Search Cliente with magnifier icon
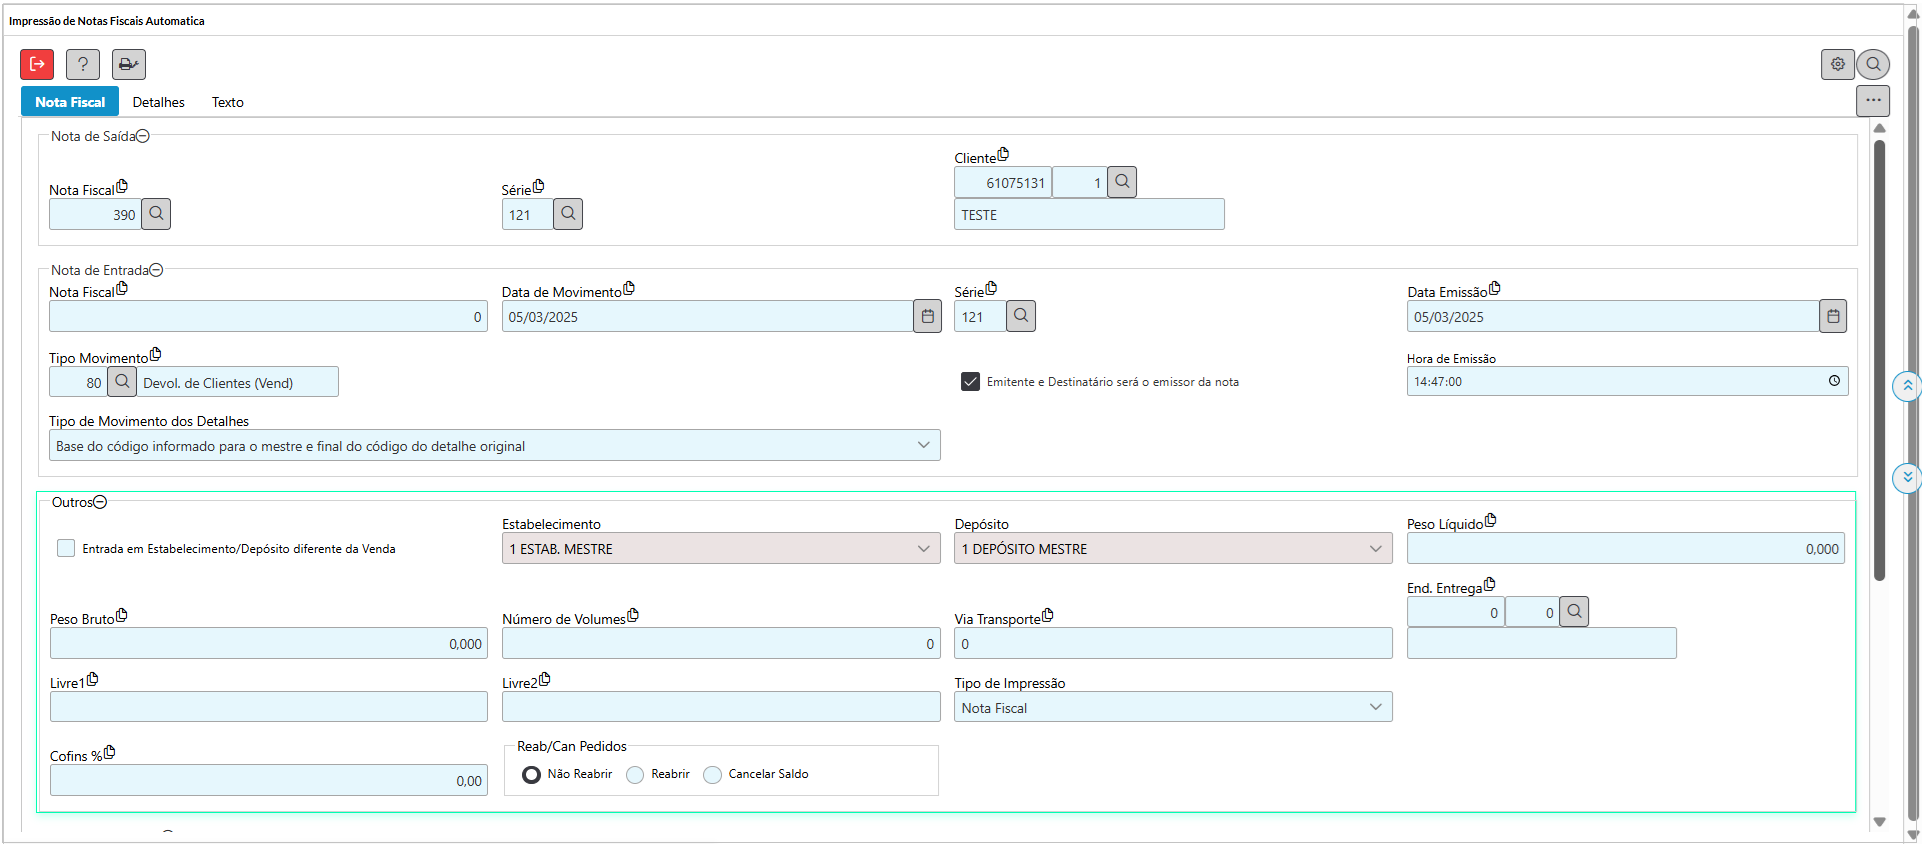This screenshot has width=1922, height=848. 1122,182
